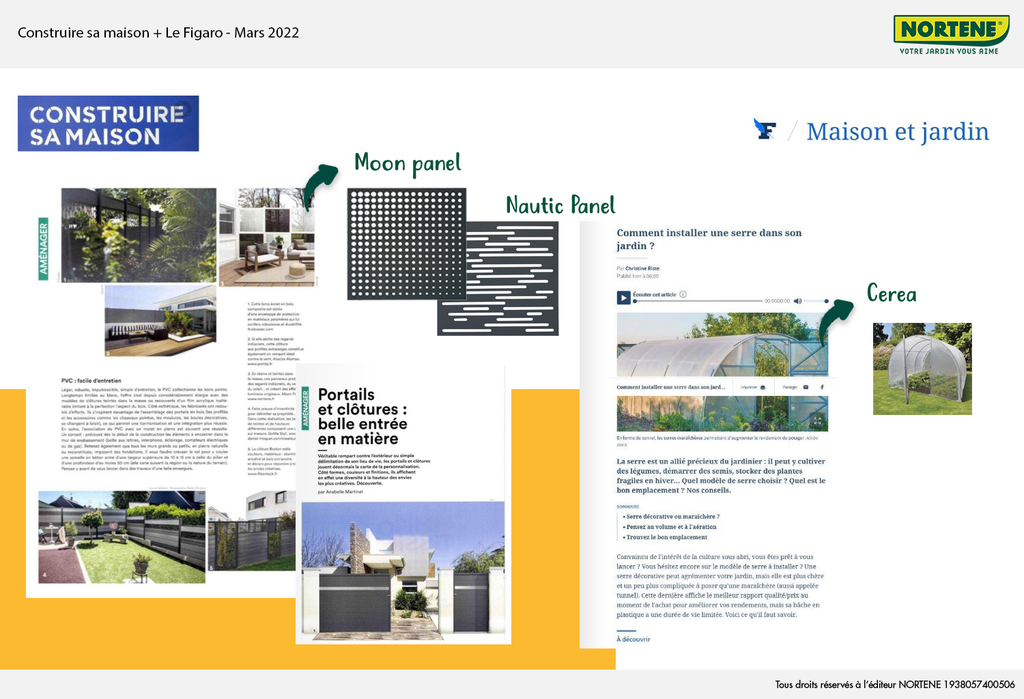Image resolution: width=1024 pixels, height=699 pixels.
Task: Open the rooftop deck lounge photo
Action: pyautogui.click(x=160, y=320)
